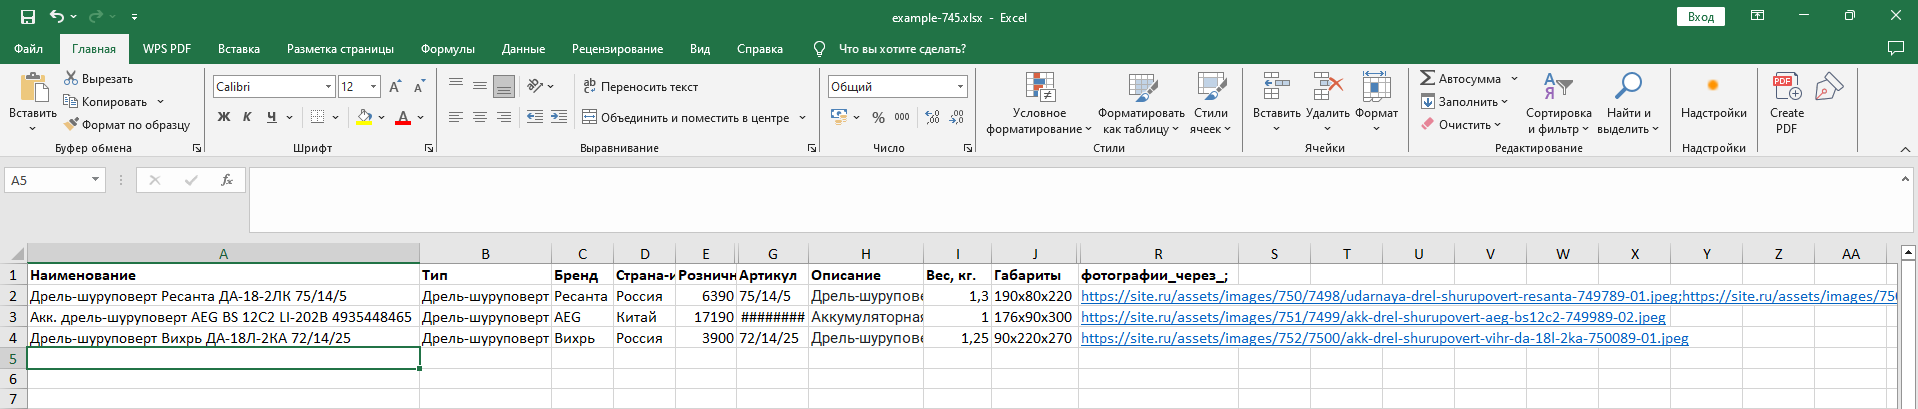The height and width of the screenshot is (409, 1918).
Task: Delete cells with Удалить
Action: click(x=1327, y=103)
